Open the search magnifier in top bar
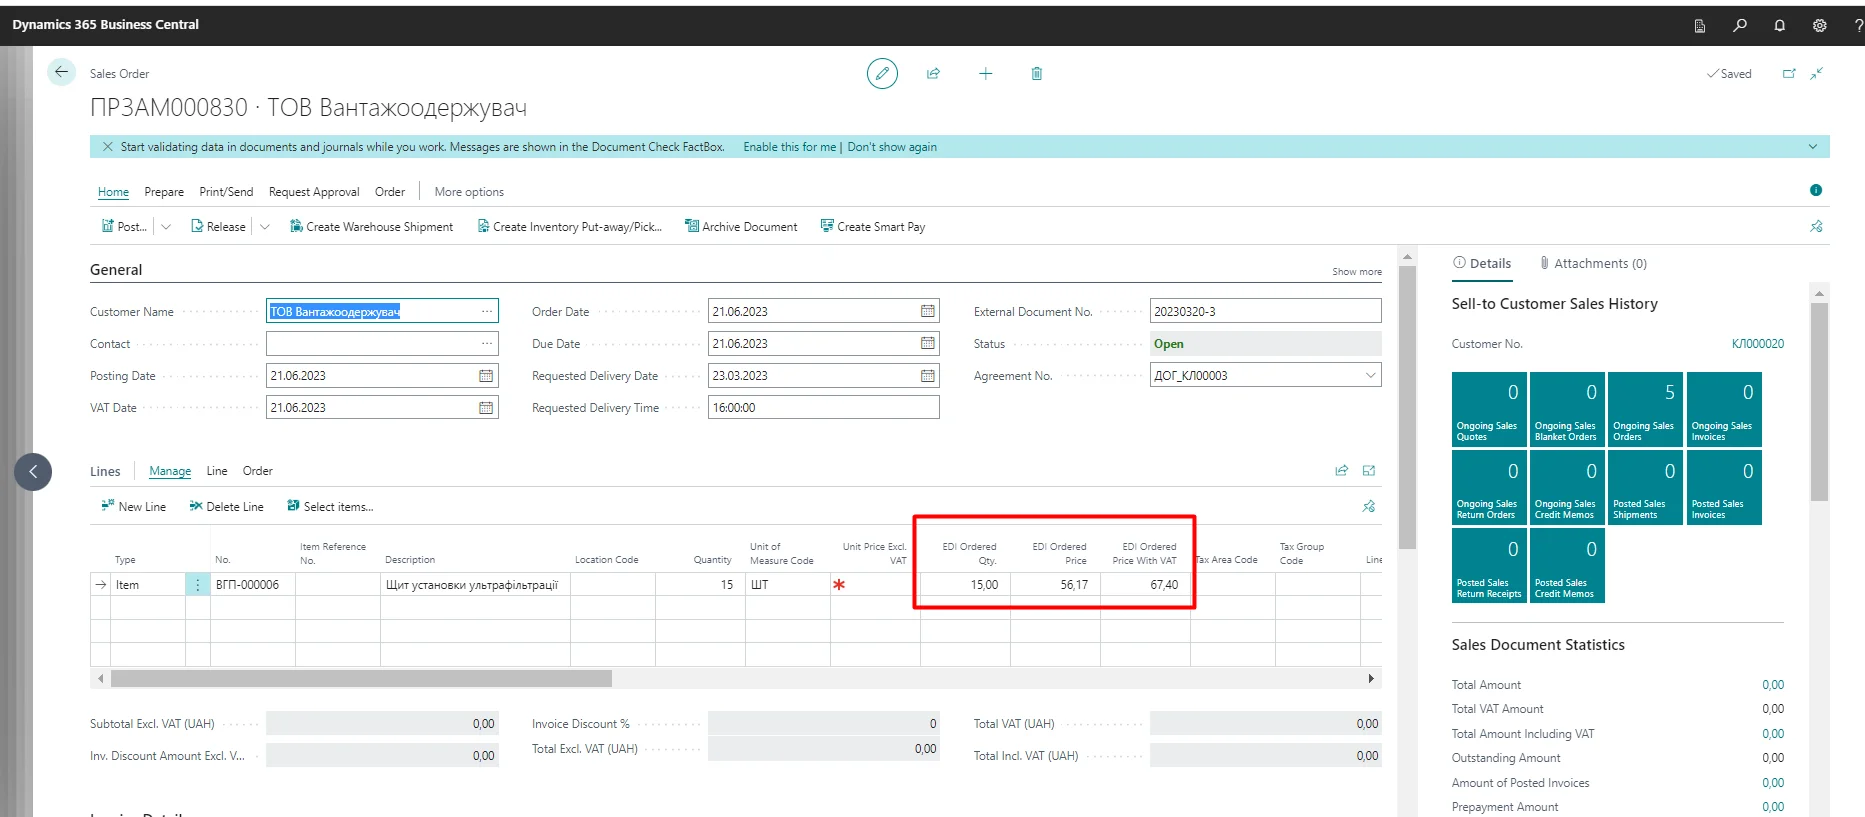Screen dimensions: 1865x817 click(x=1740, y=25)
